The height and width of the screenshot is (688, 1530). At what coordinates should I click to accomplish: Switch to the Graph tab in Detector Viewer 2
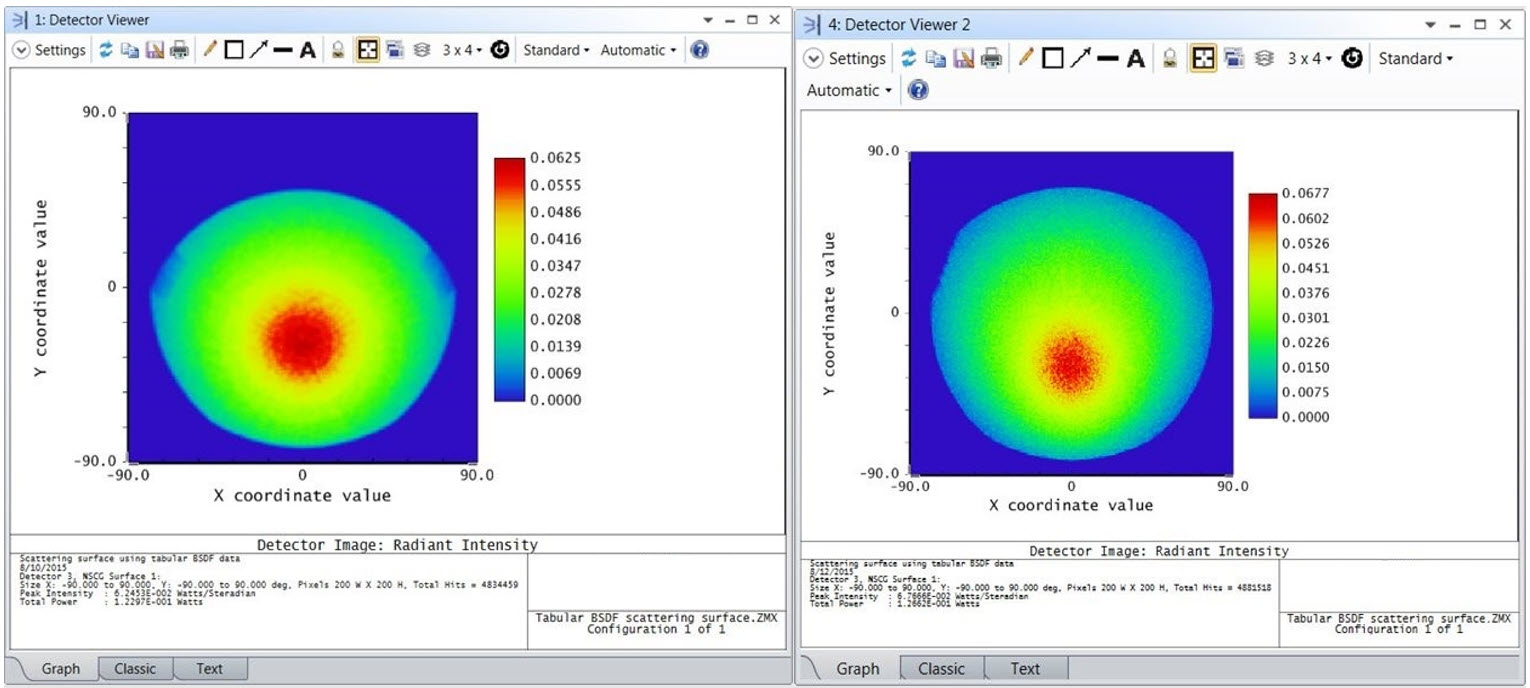[857, 668]
